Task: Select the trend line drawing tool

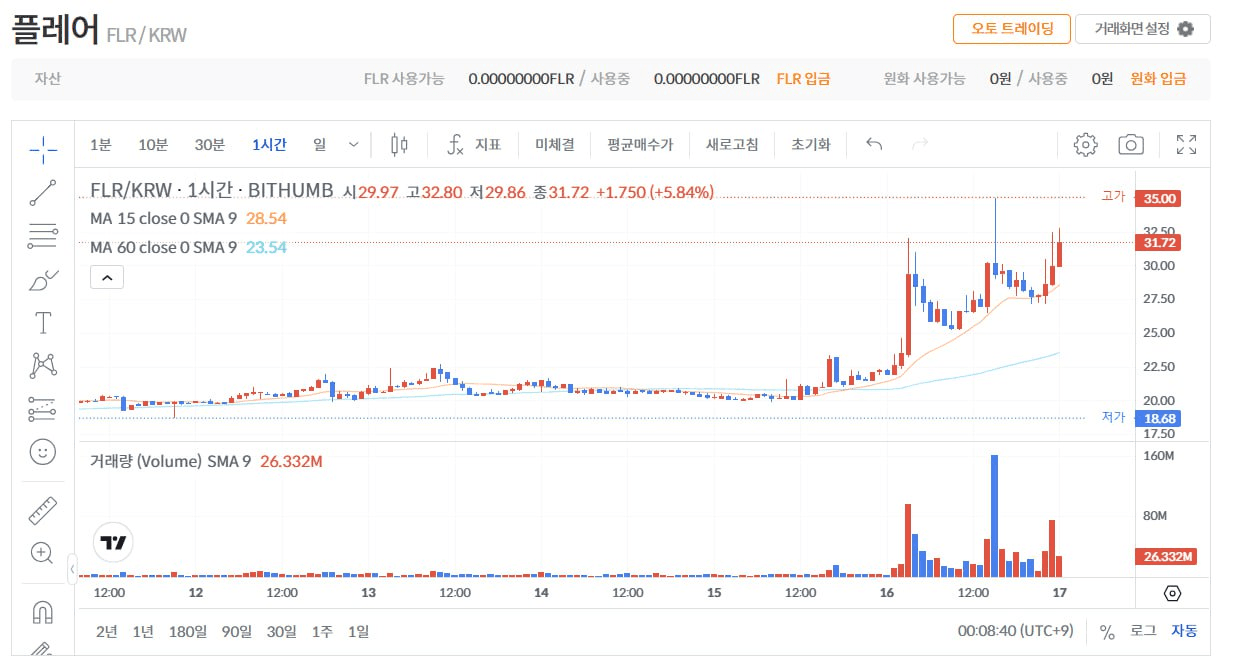Action: [43, 193]
